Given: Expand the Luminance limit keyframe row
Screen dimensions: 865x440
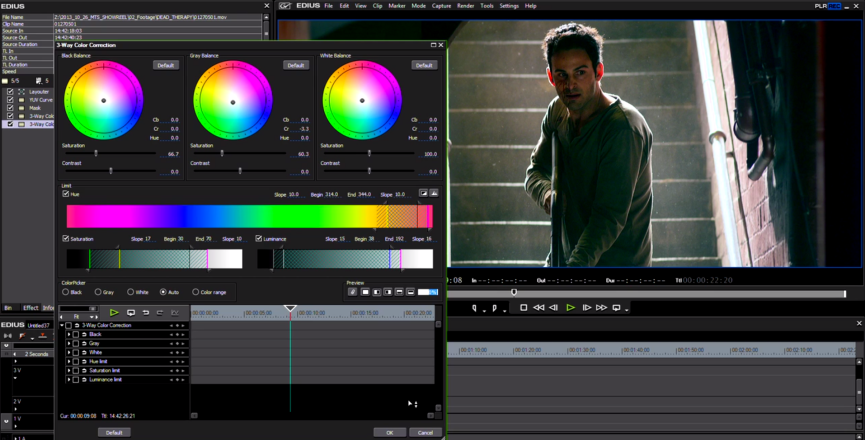Looking at the screenshot, I should pos(69,379).
